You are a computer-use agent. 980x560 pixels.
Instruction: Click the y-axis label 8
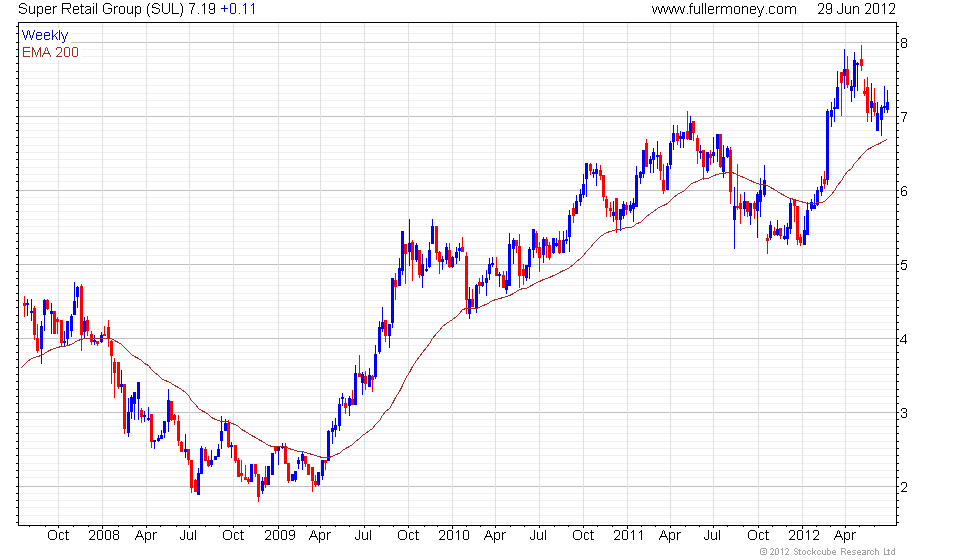pyautogui.click(x=904, y=44)
